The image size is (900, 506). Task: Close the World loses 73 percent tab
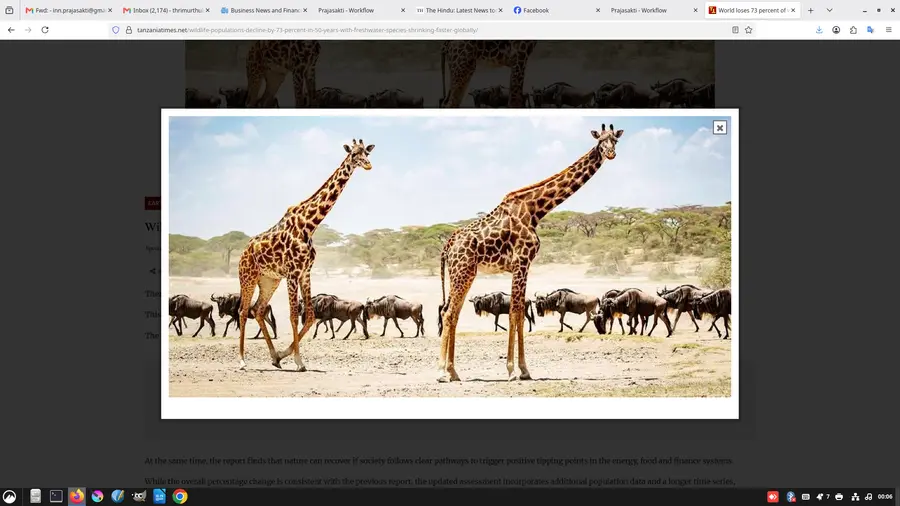click(x=793, y=10)
